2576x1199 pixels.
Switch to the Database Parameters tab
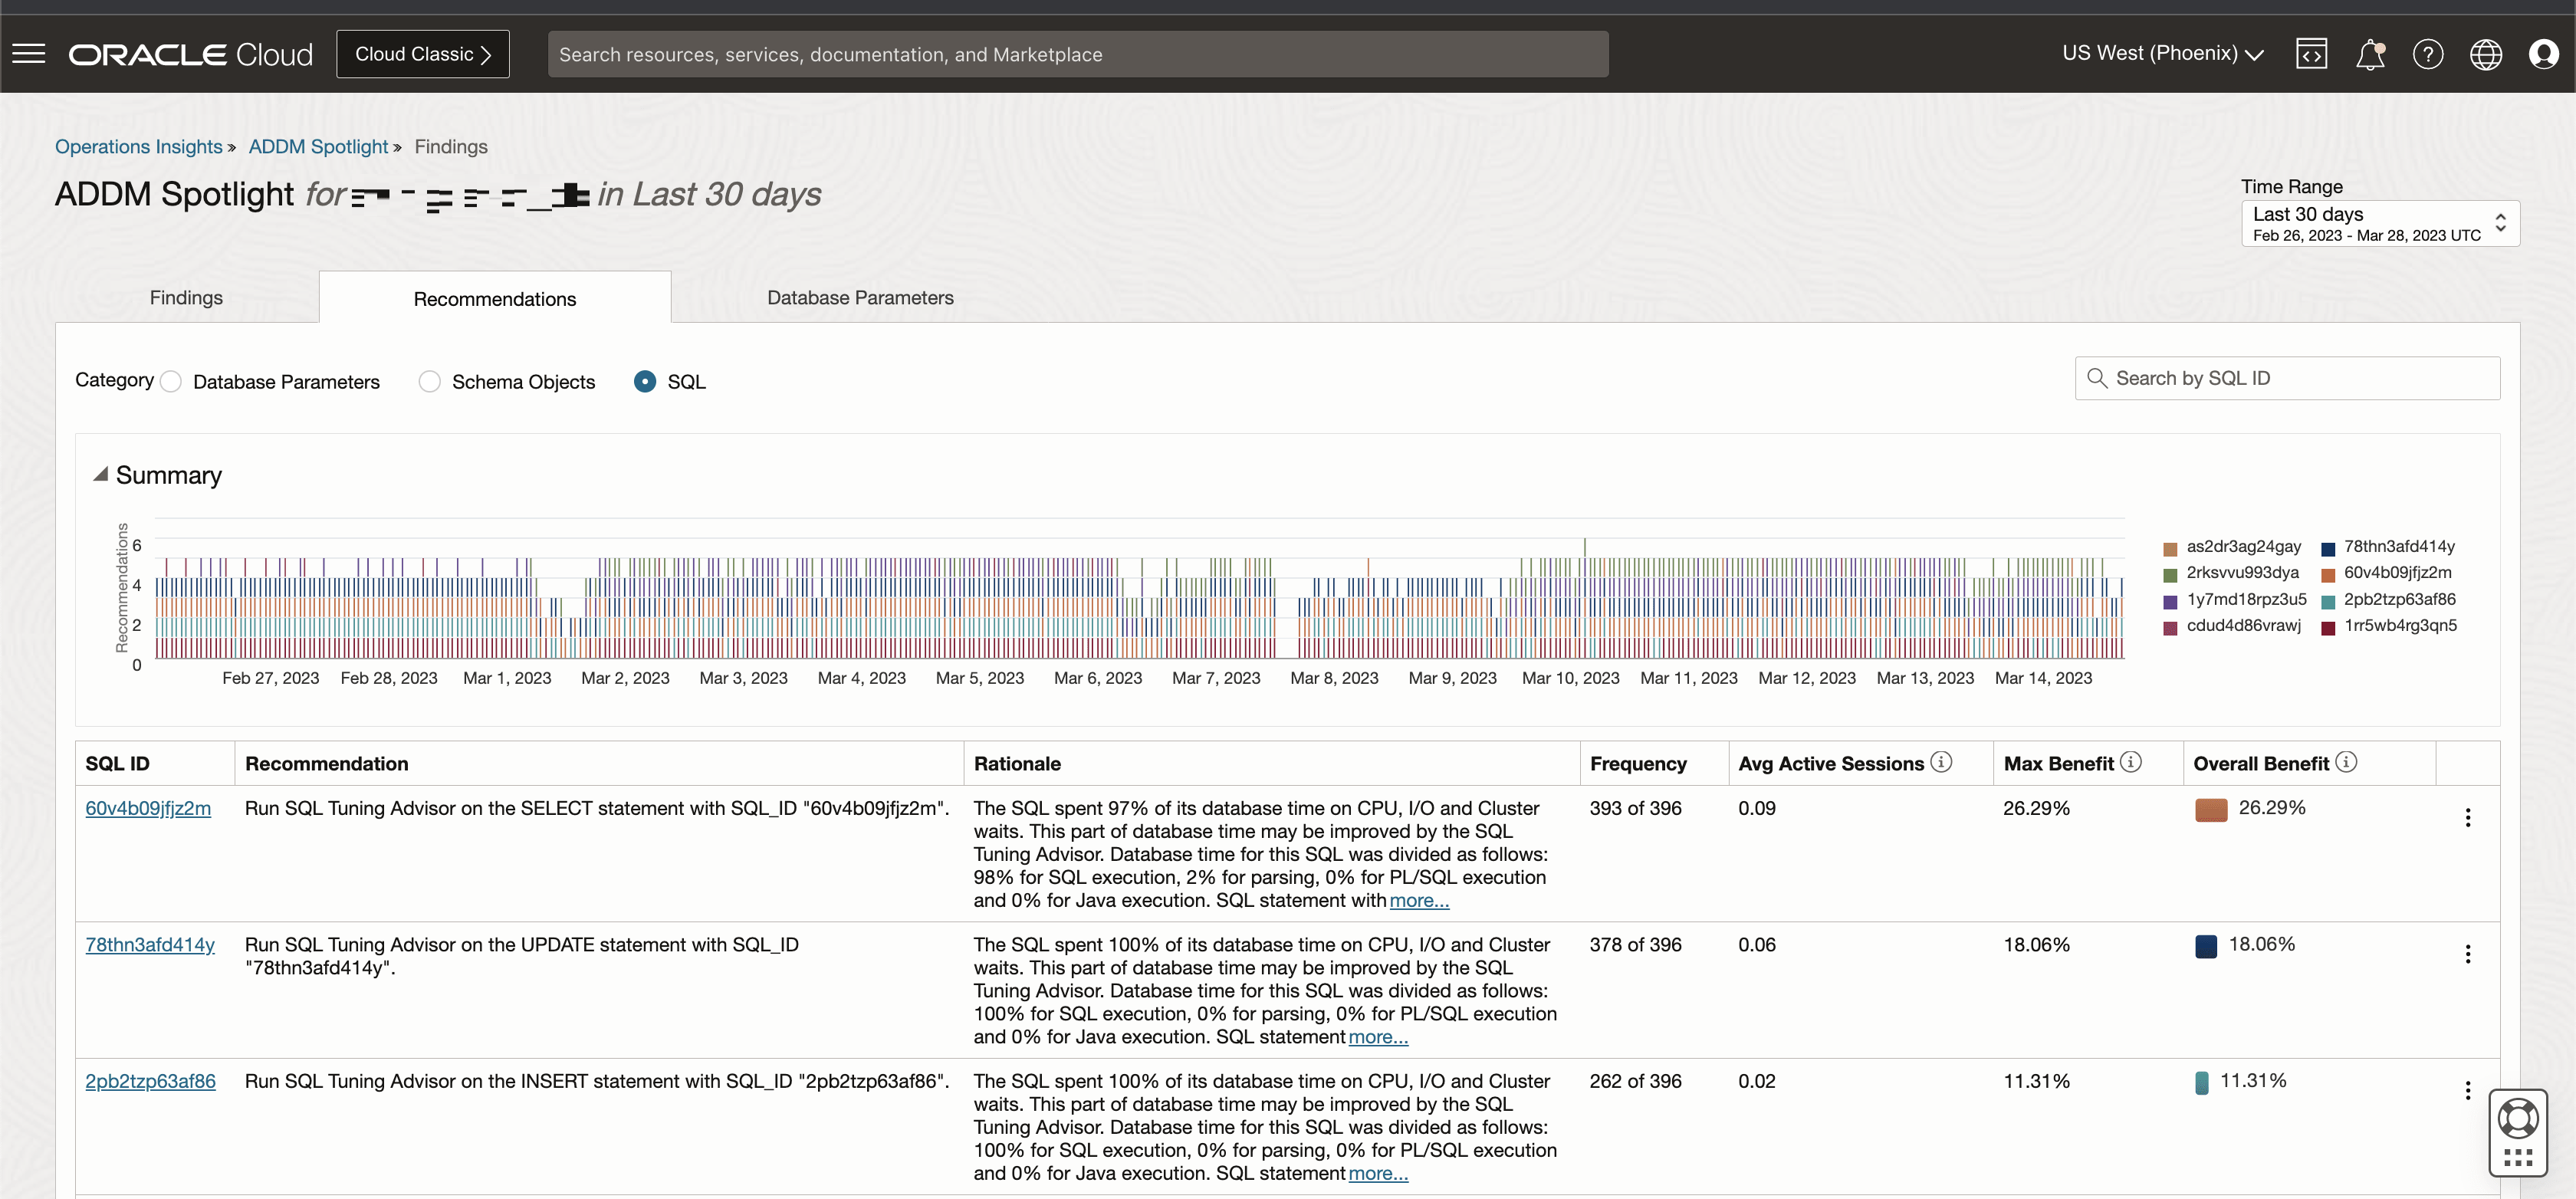pyautogui.click(x=859, y=297)
